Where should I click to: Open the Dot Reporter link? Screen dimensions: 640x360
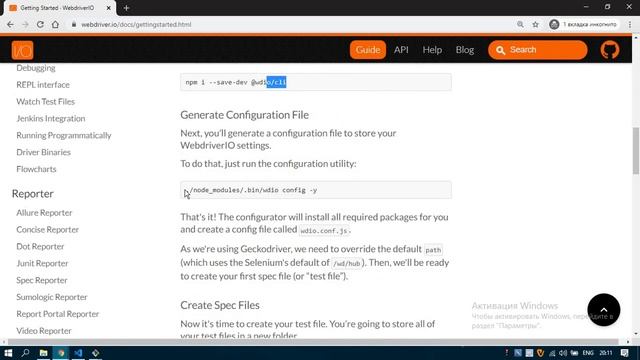point(40,247)
